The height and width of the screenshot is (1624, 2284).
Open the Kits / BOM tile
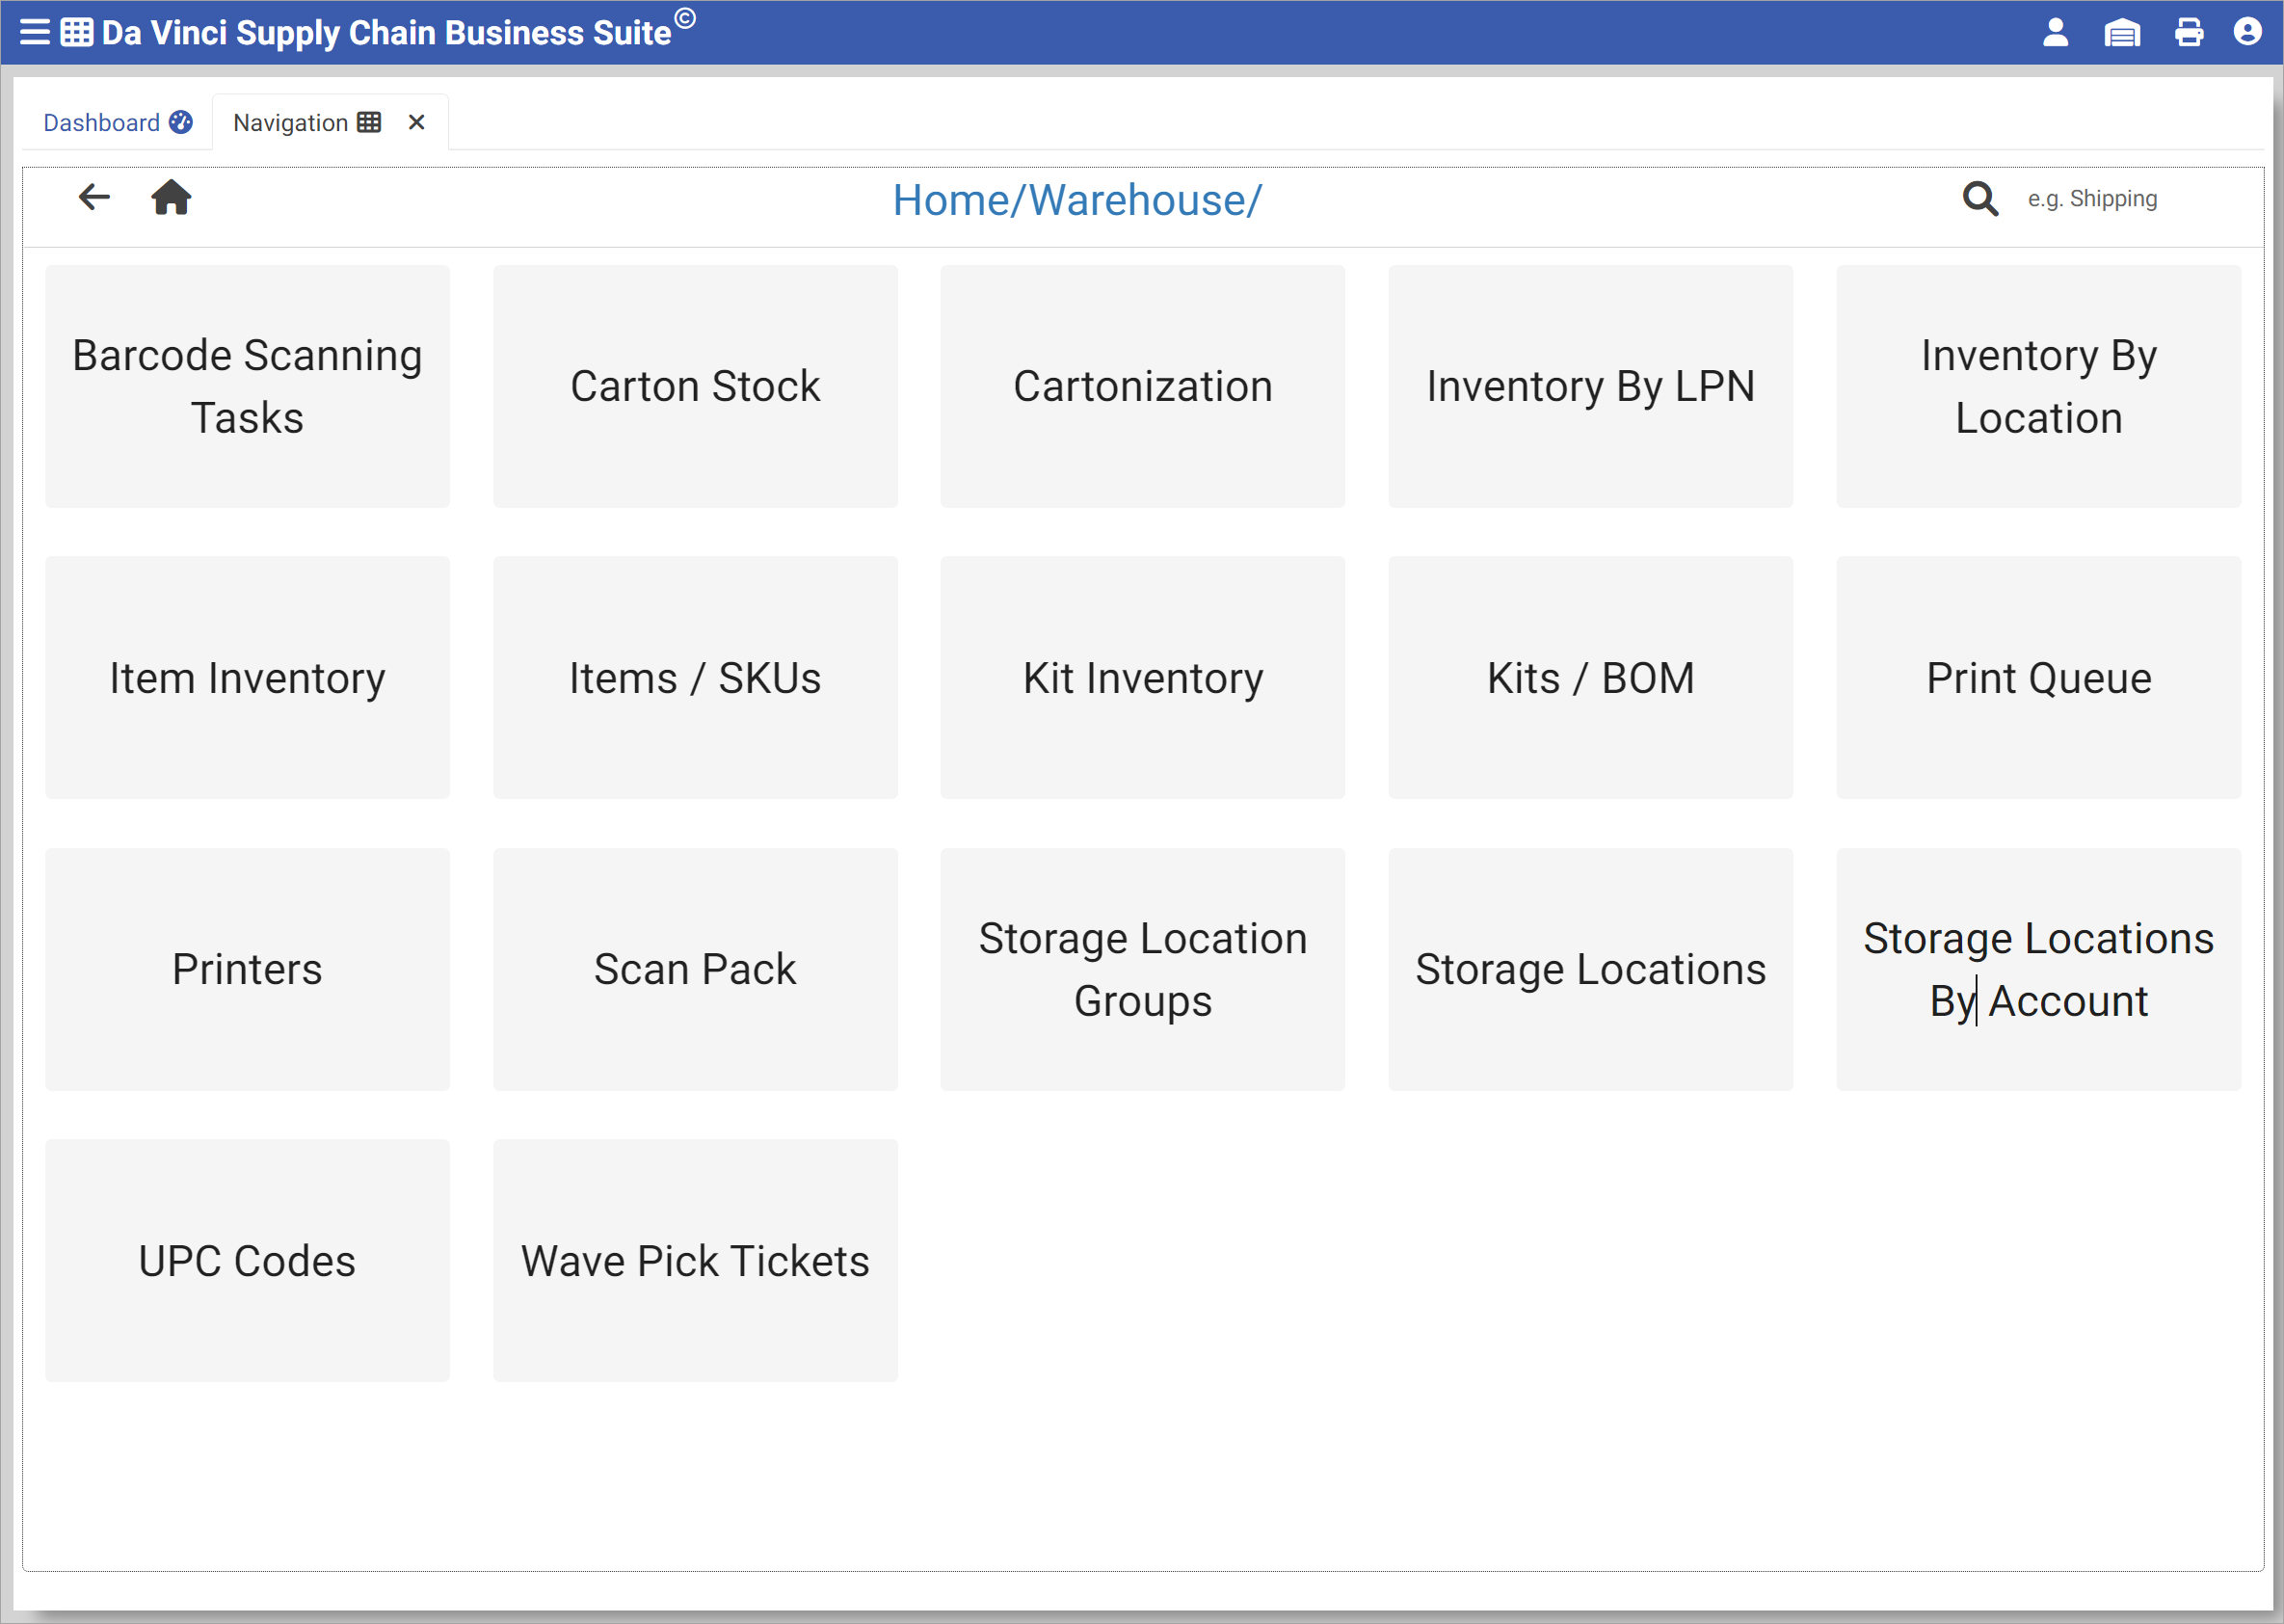click(1590, 677)
